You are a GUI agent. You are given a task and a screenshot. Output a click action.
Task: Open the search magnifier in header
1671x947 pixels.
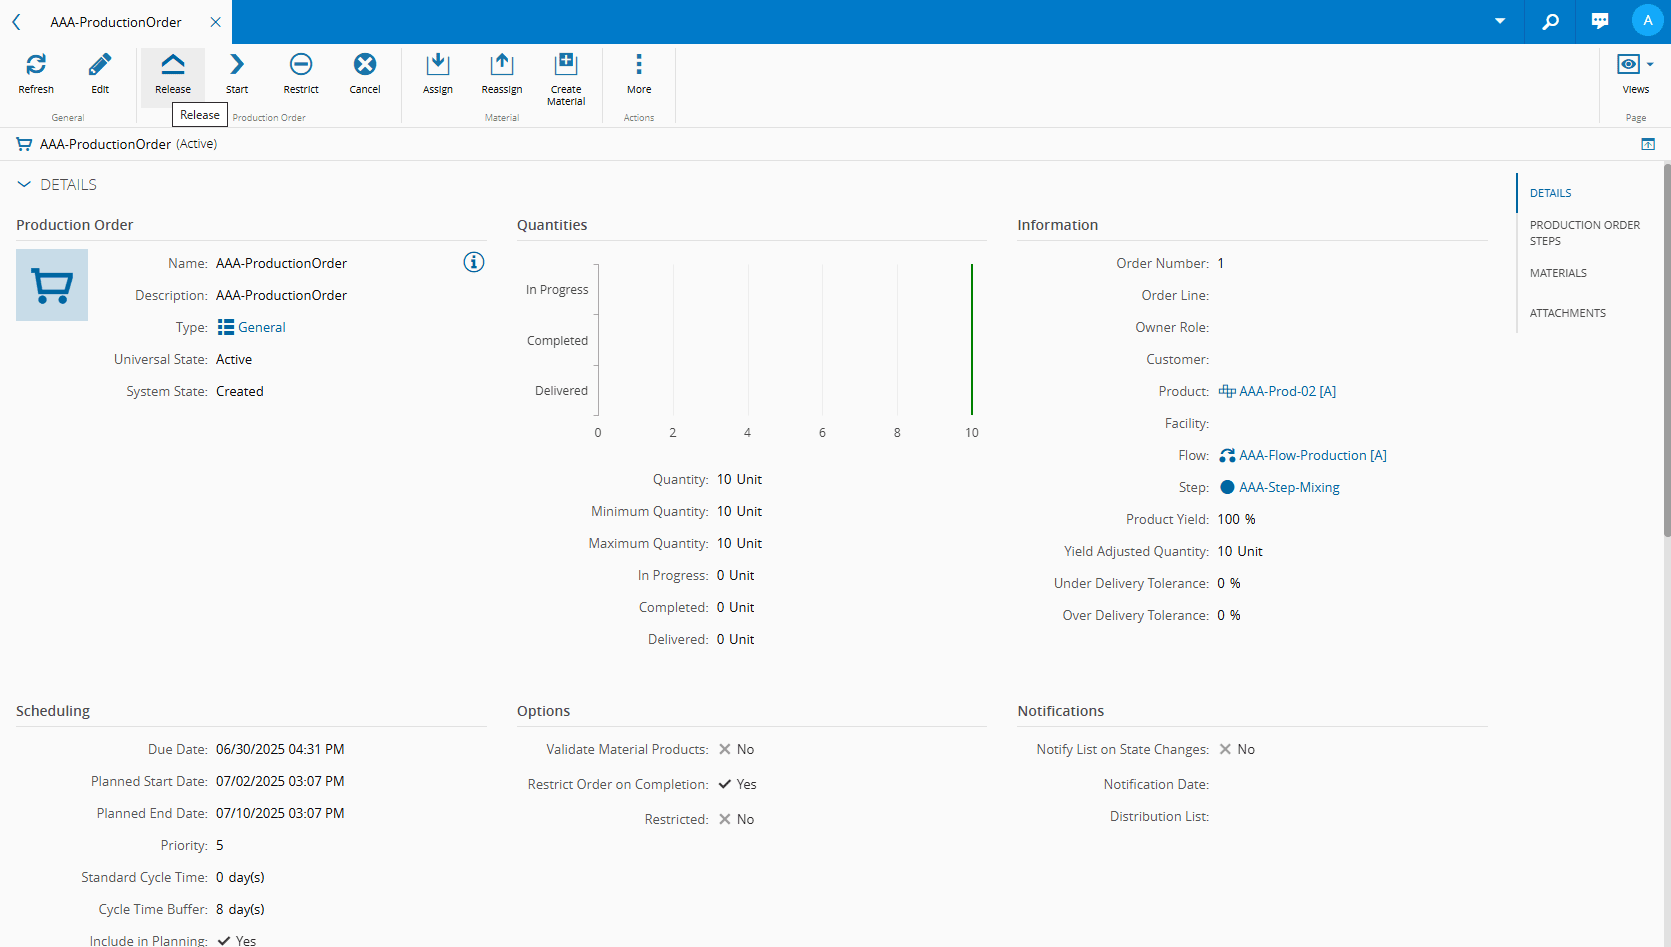click(x=1551, y=21)
